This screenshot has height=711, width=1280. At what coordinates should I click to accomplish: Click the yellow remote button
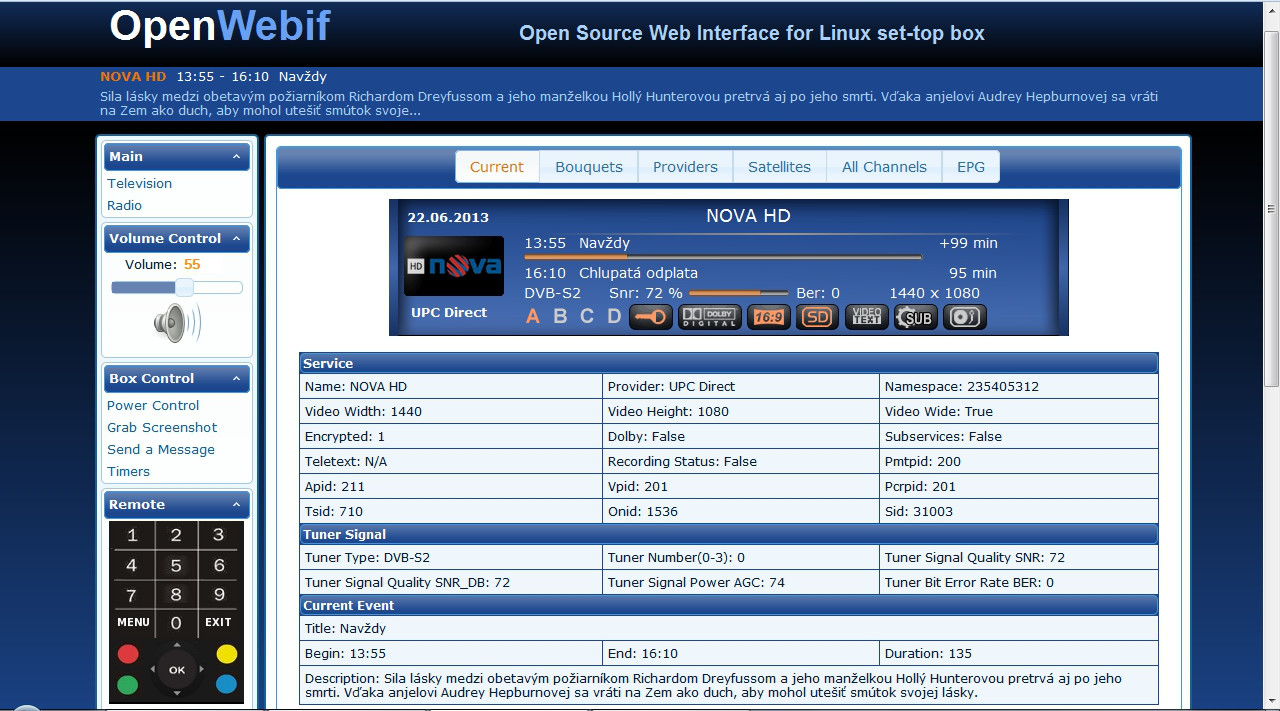click(227, 654)
